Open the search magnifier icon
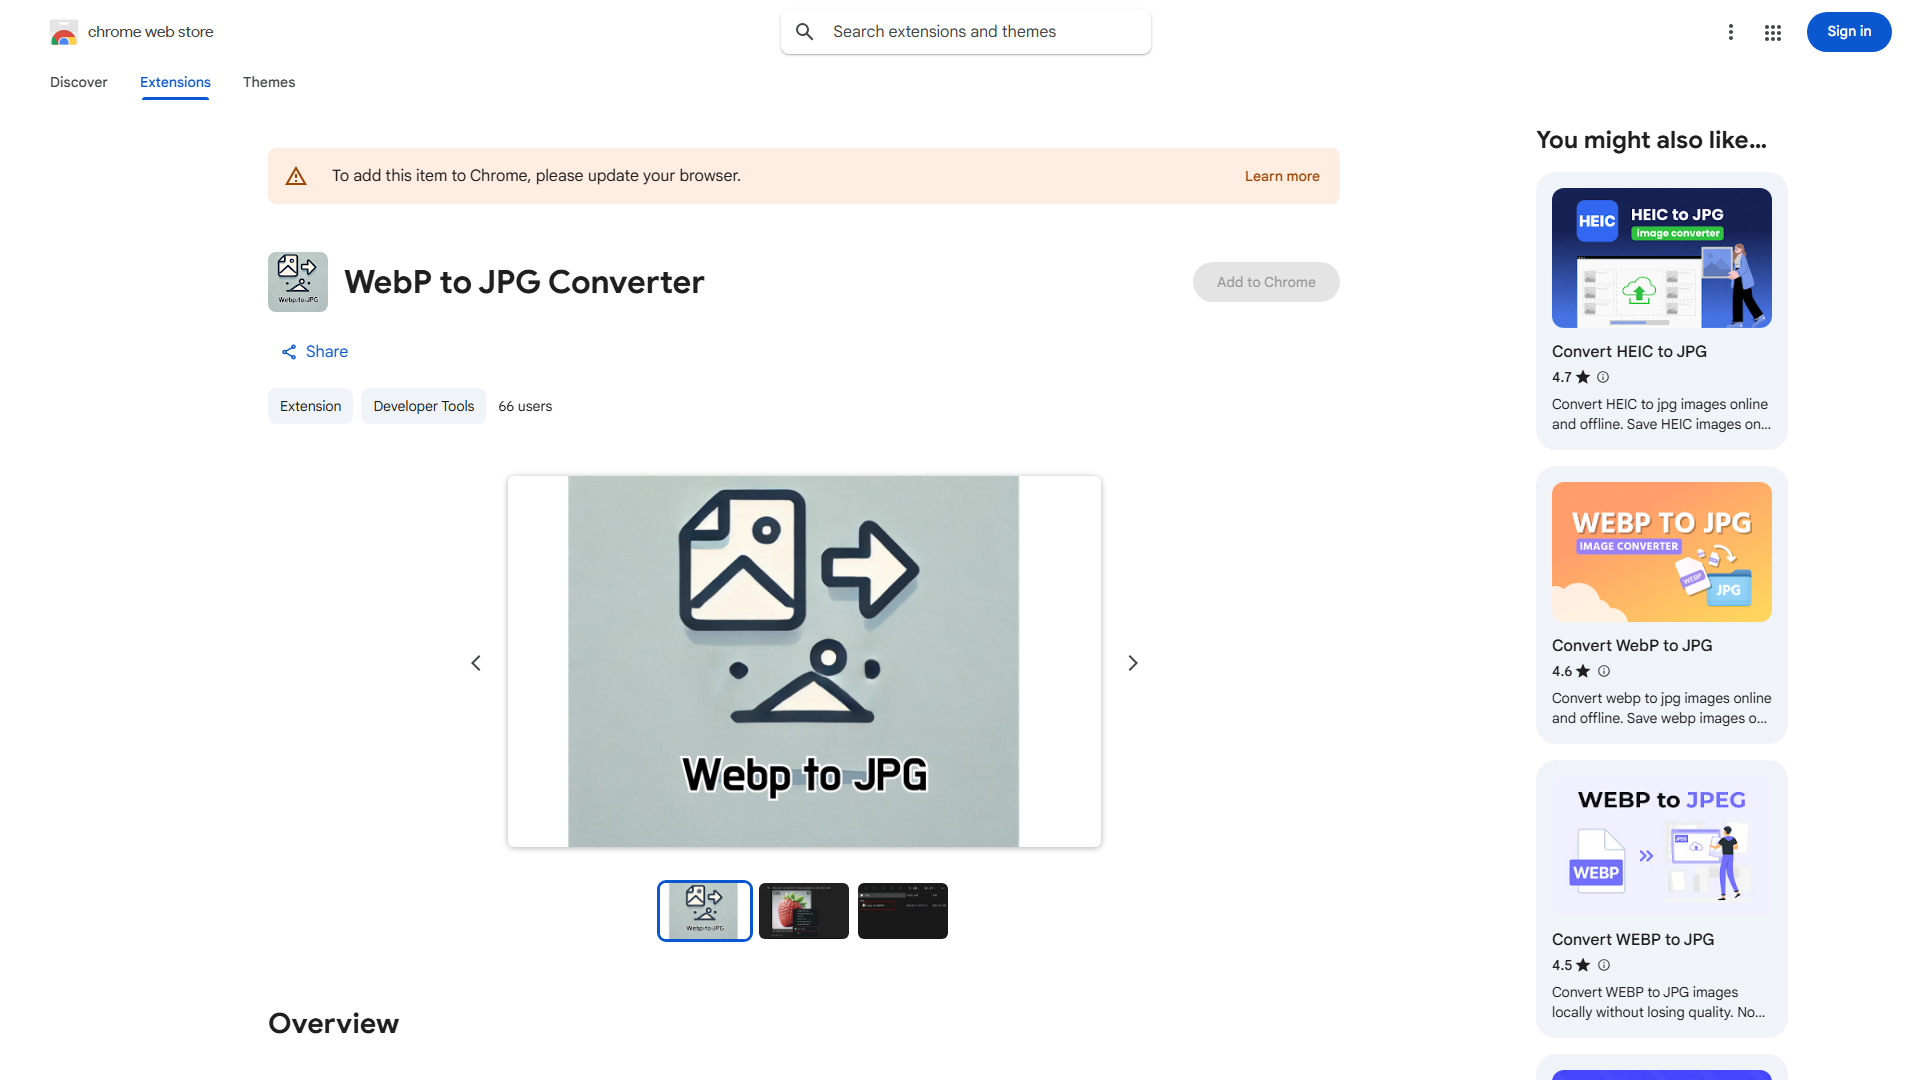 point(804,31)
